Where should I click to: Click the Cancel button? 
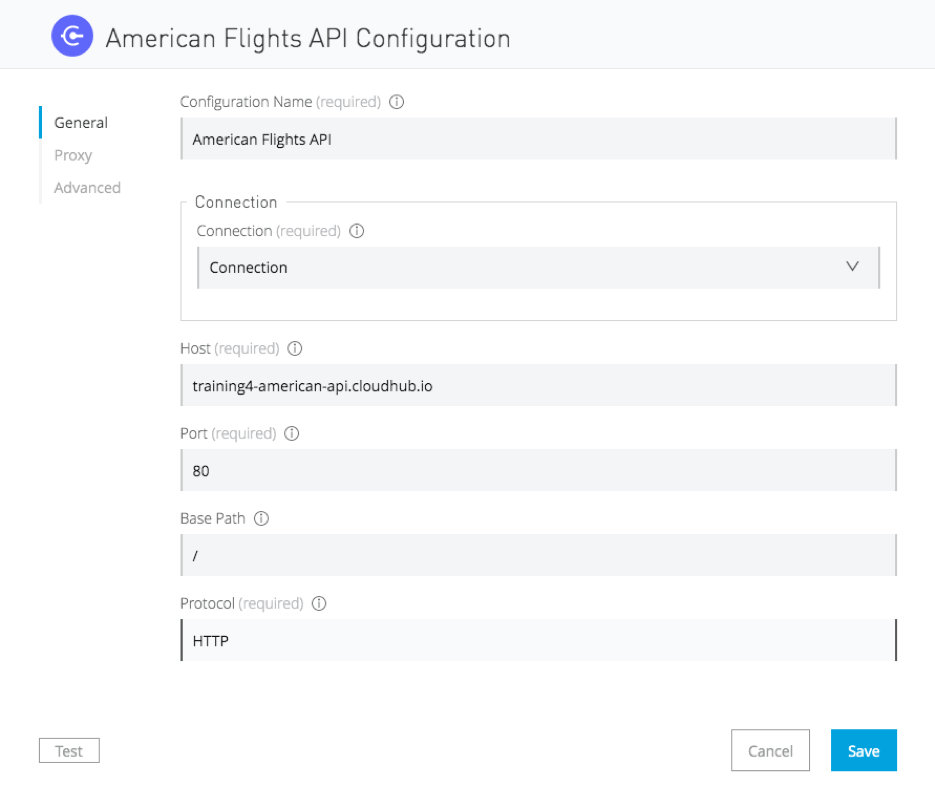[770, 750]
